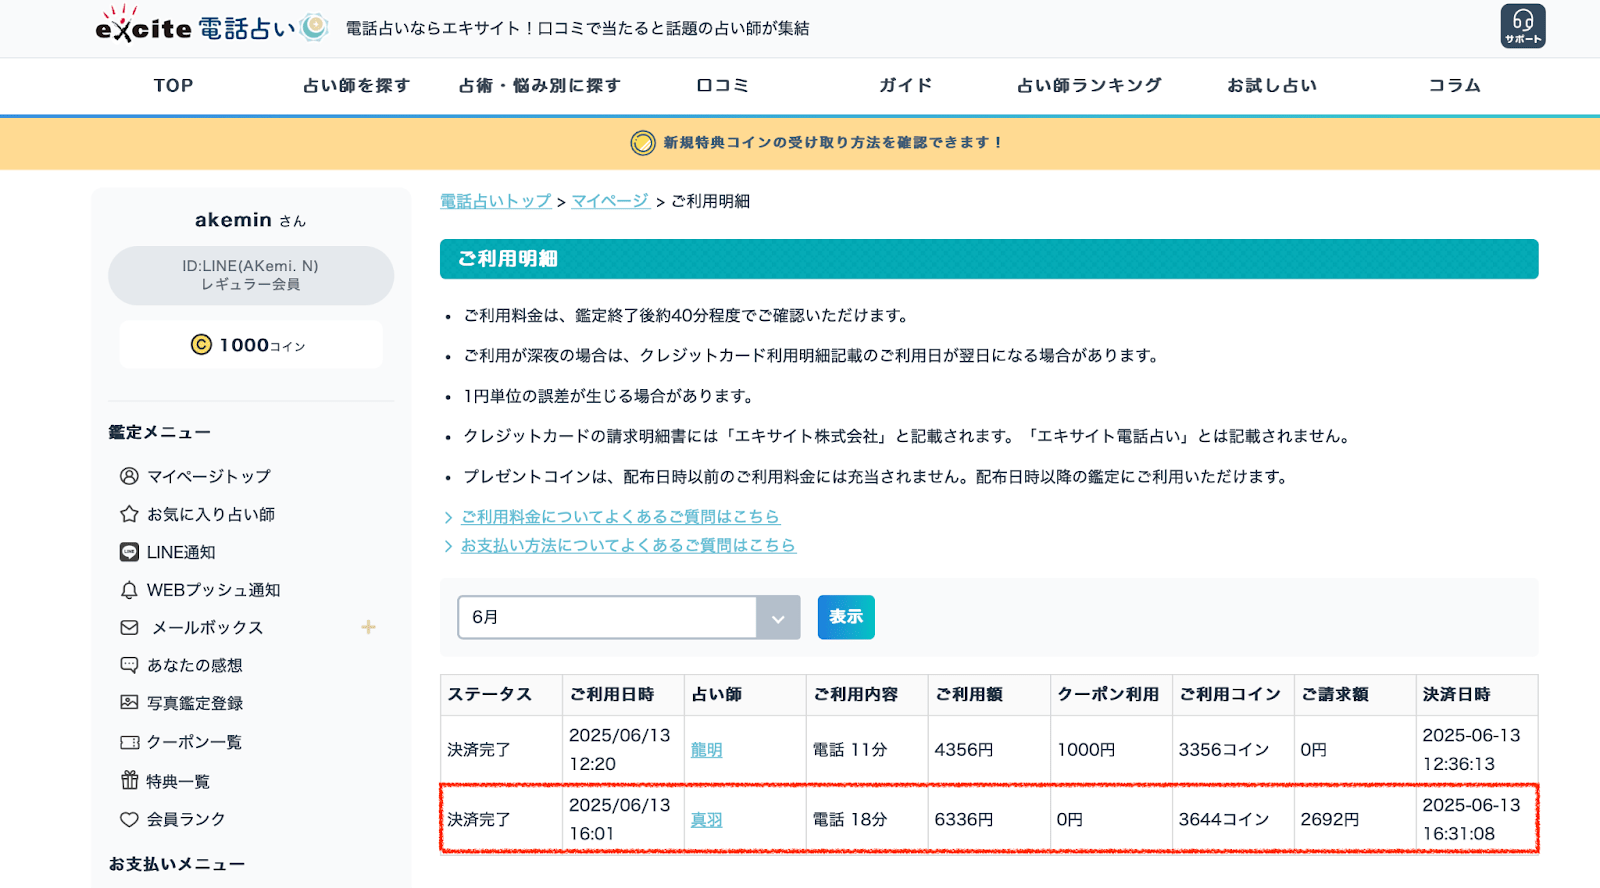This screenshot has height=888, width=1600.
Task: Click the お気に入り占い師 star icon
Action: coord(129,514)
